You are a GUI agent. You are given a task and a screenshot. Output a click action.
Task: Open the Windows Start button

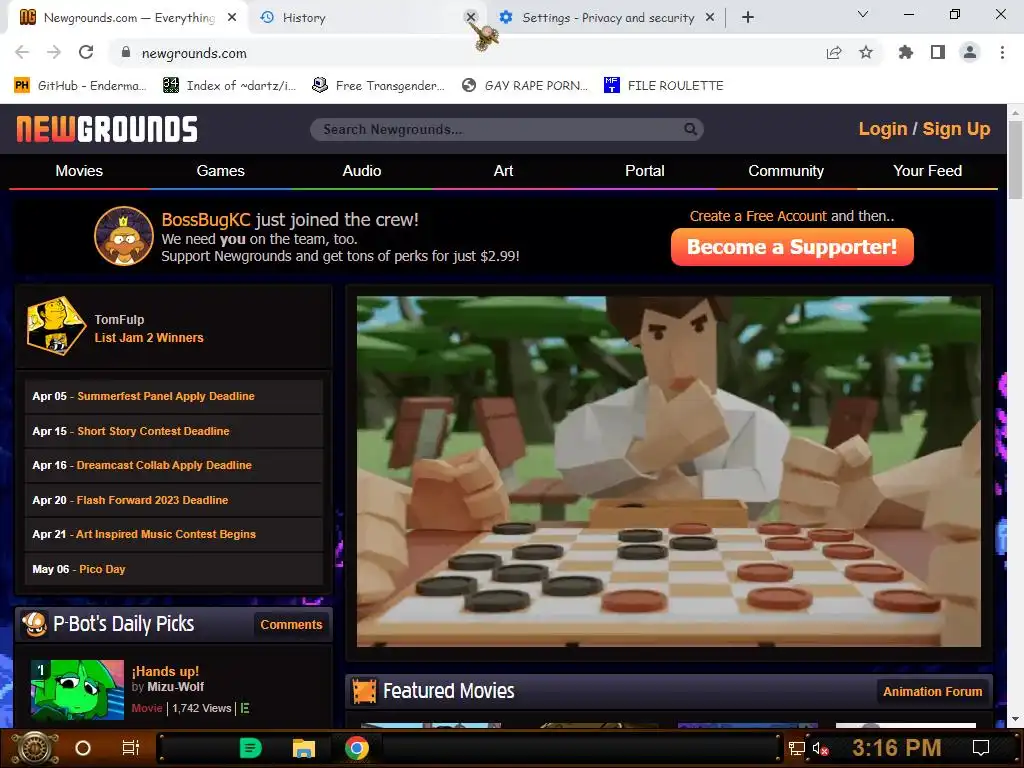click(35, 748)
